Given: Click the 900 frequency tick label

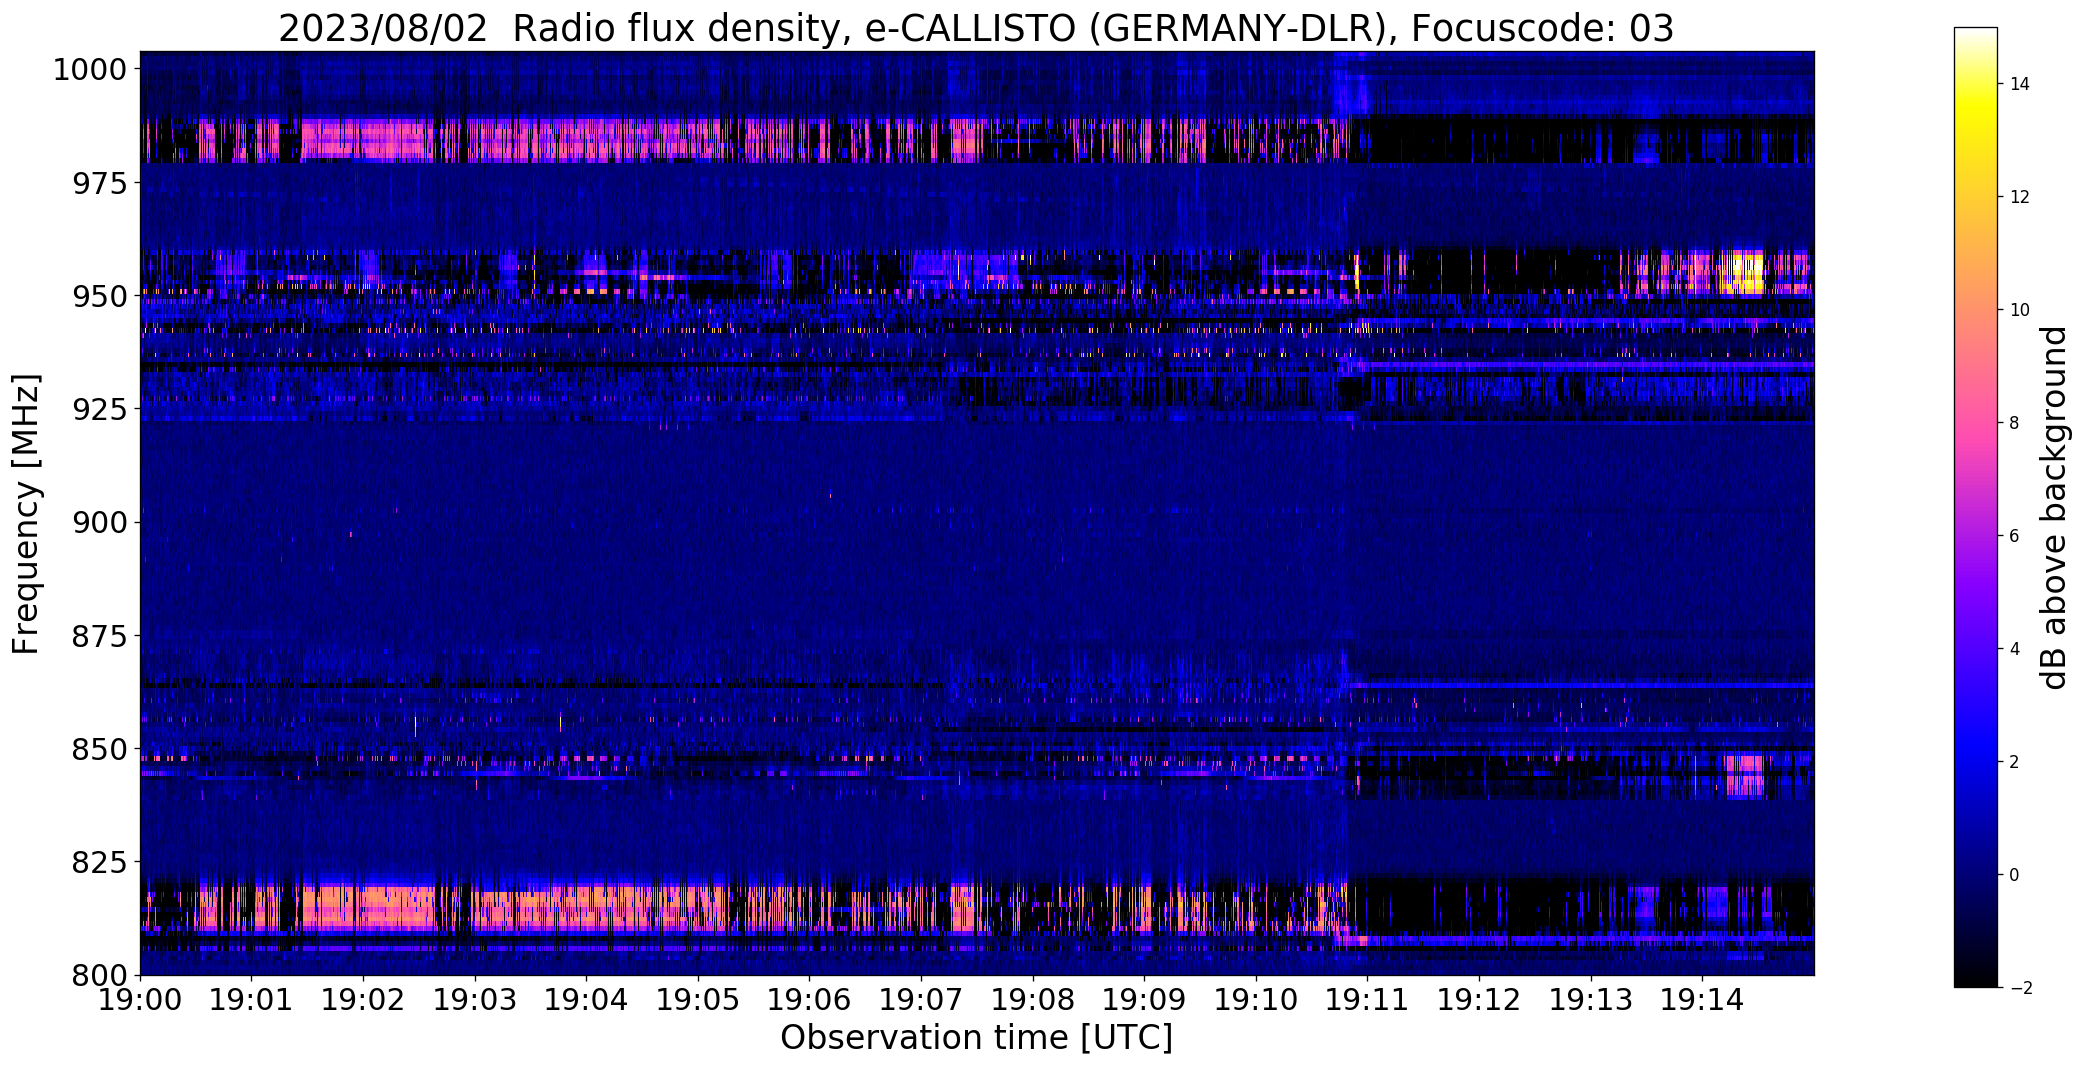Looking at the screenshot, I should pos(100,522).
